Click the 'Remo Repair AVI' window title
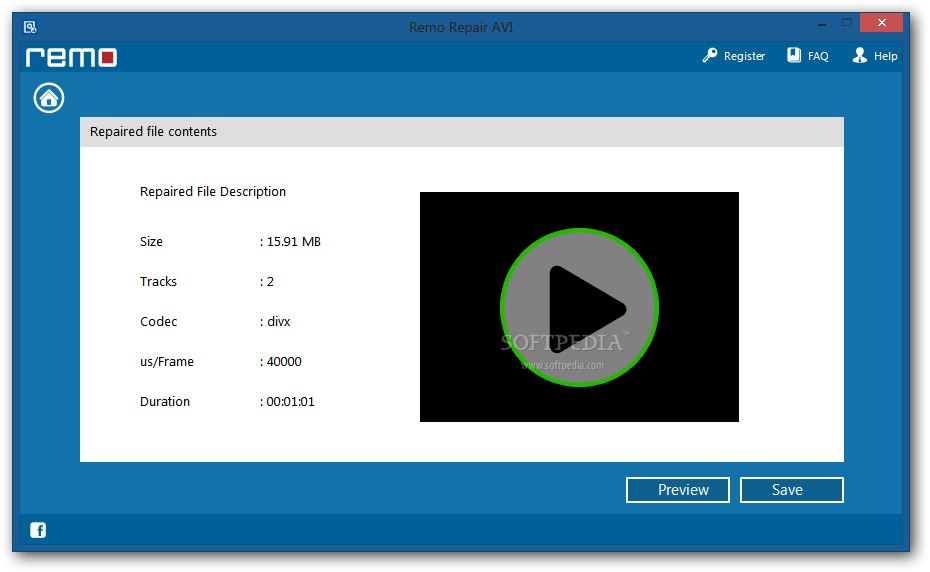 [461, 27]
